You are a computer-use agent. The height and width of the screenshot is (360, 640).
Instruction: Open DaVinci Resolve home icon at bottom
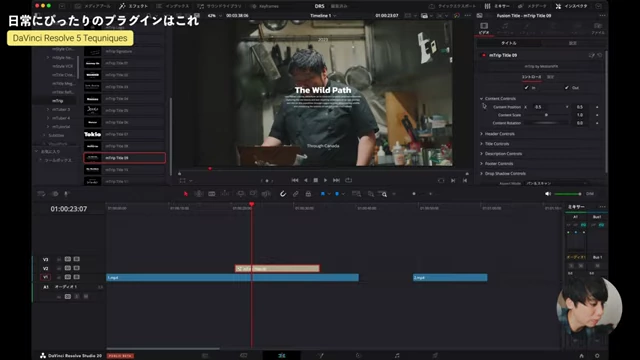click(581, 356)
